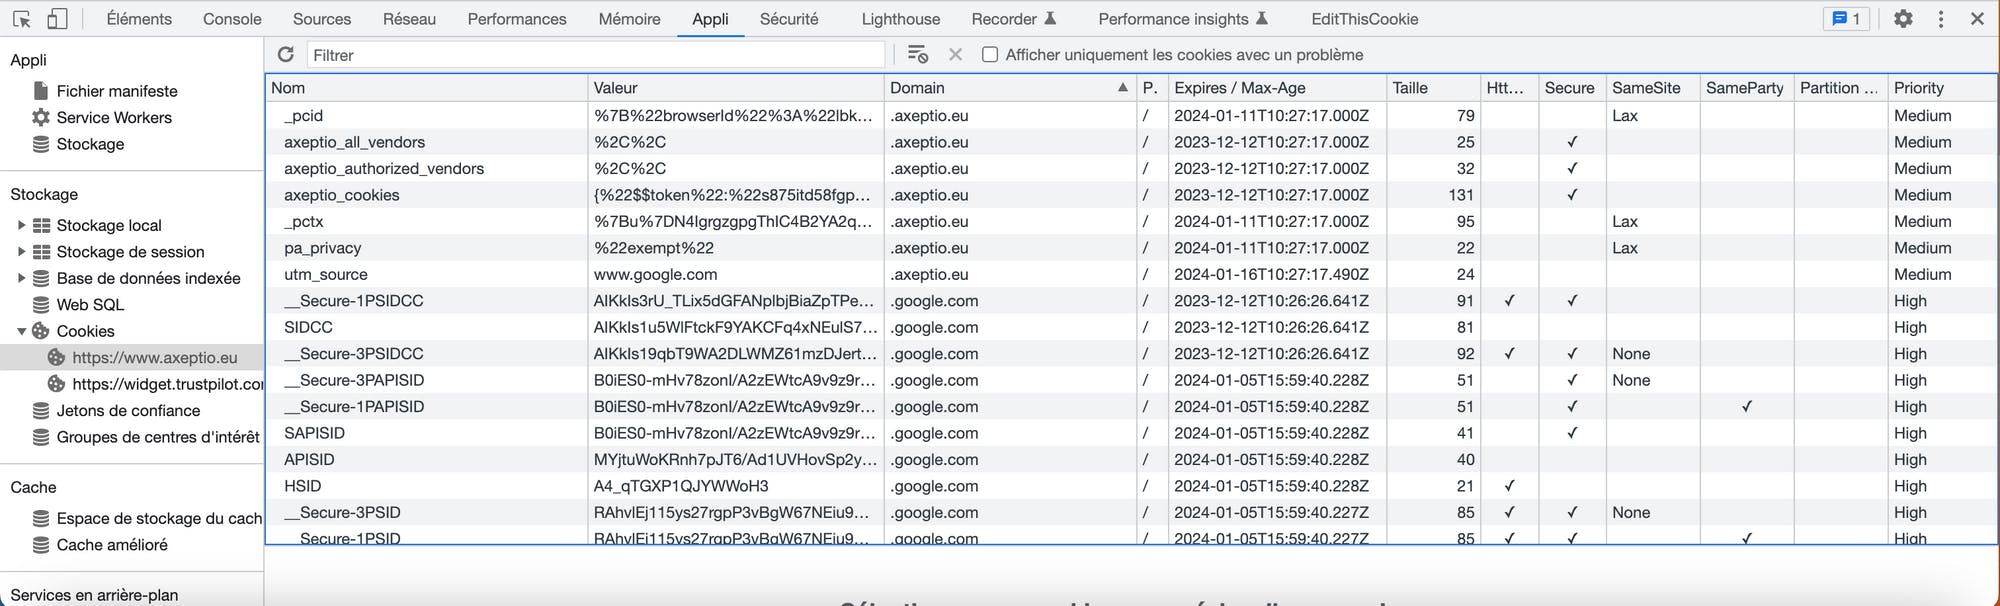Screen dimensions: 2000x606
Task: Sort cookies by Taille column
Action: (x=1433, y=88)
